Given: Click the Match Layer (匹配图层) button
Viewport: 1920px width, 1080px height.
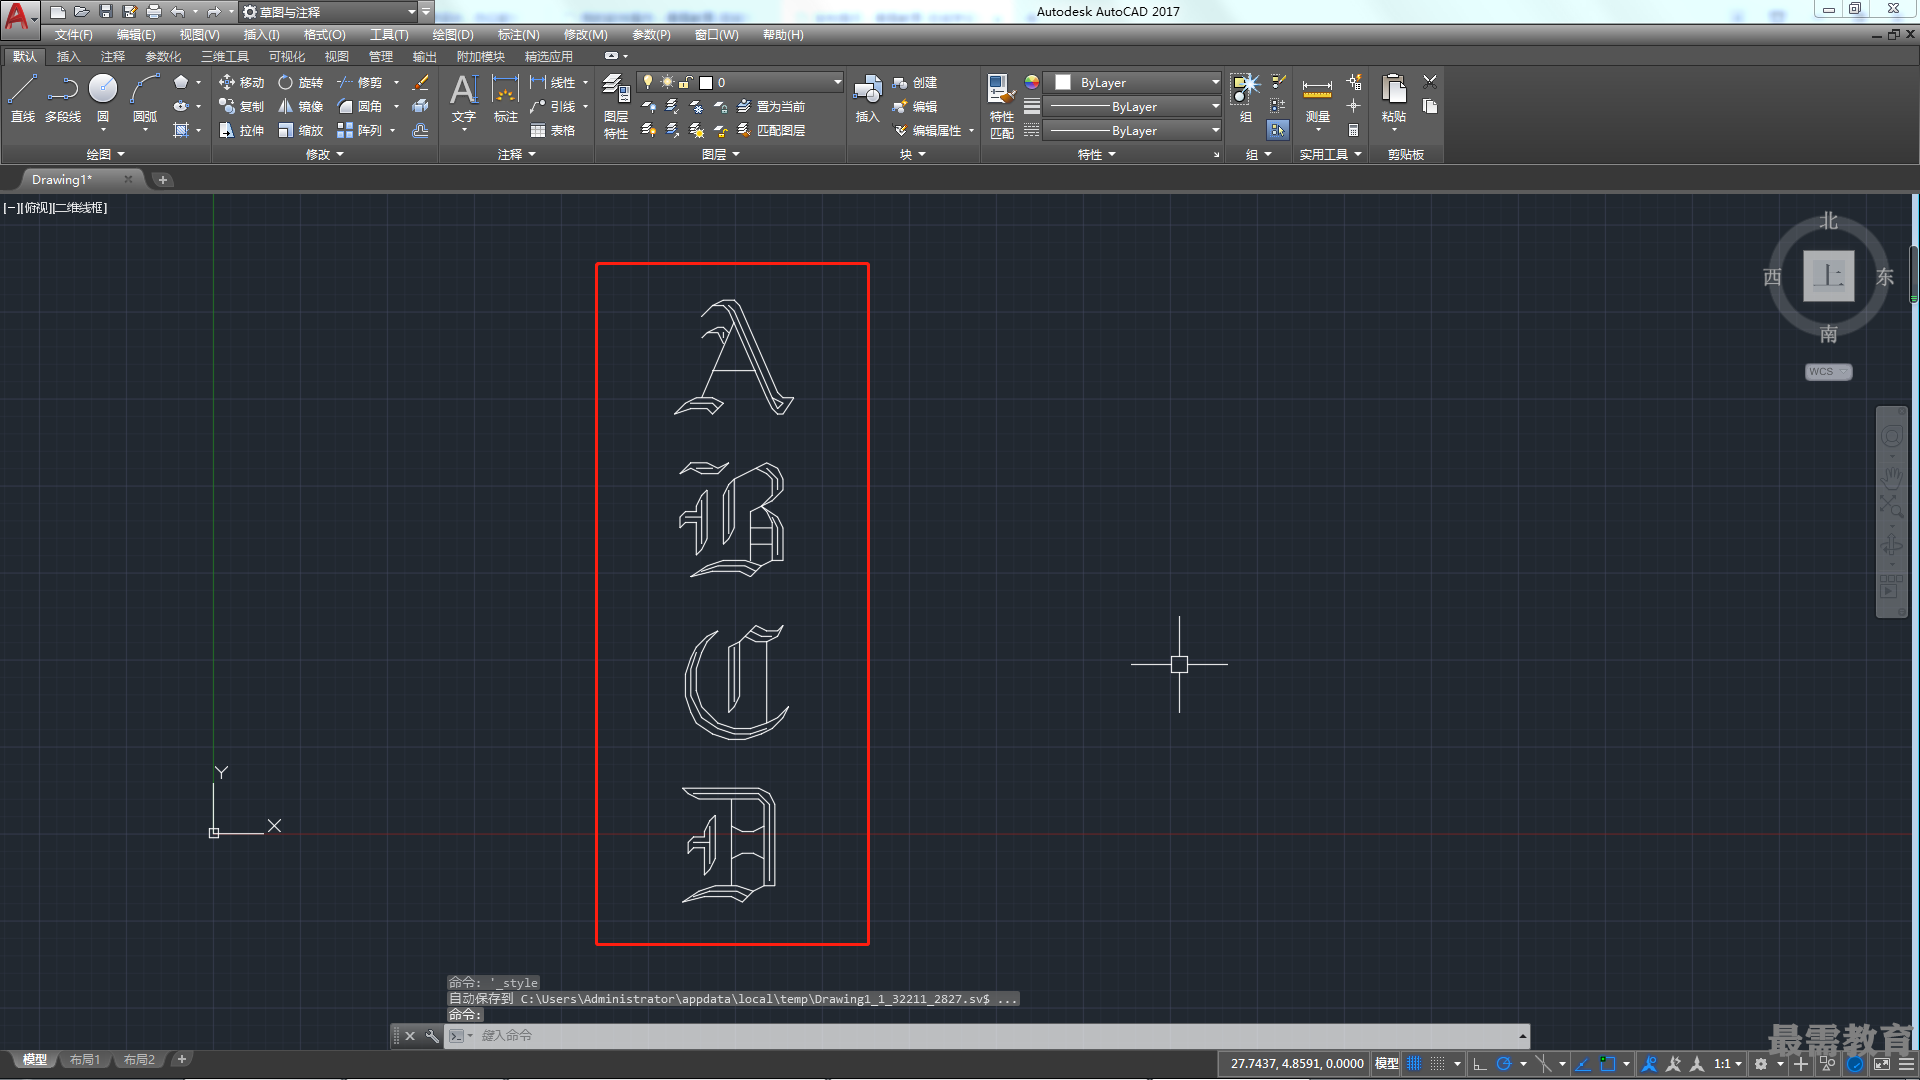Looking at the screenshot, I should coord(771,131).
